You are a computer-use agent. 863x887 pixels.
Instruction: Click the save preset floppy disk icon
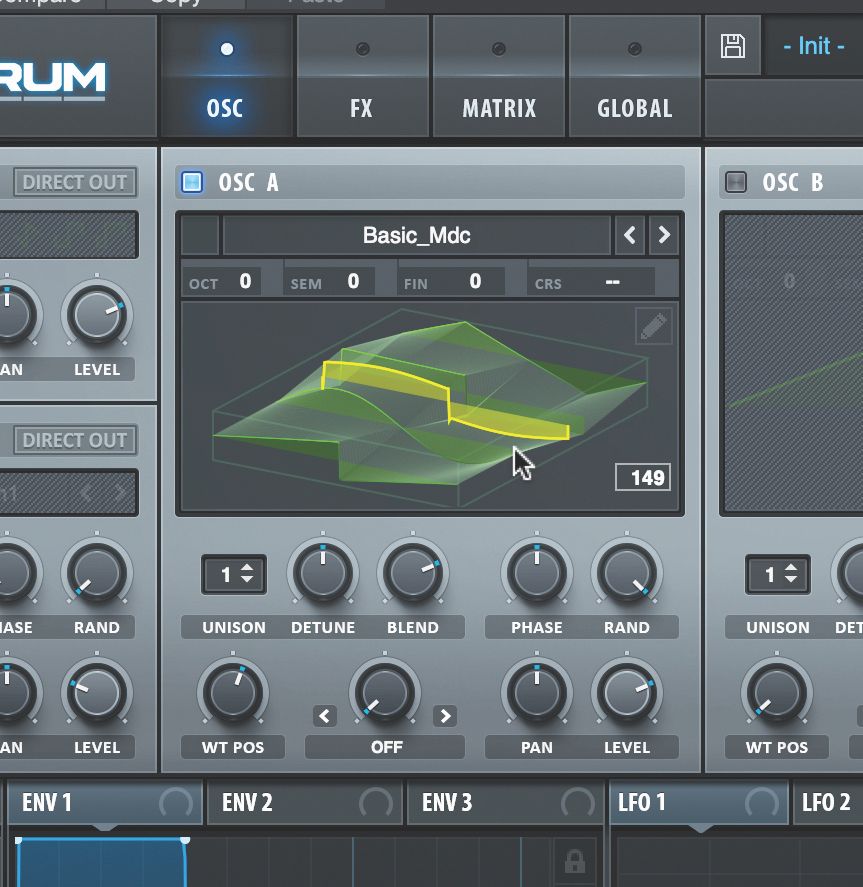[x=733, y=46]
